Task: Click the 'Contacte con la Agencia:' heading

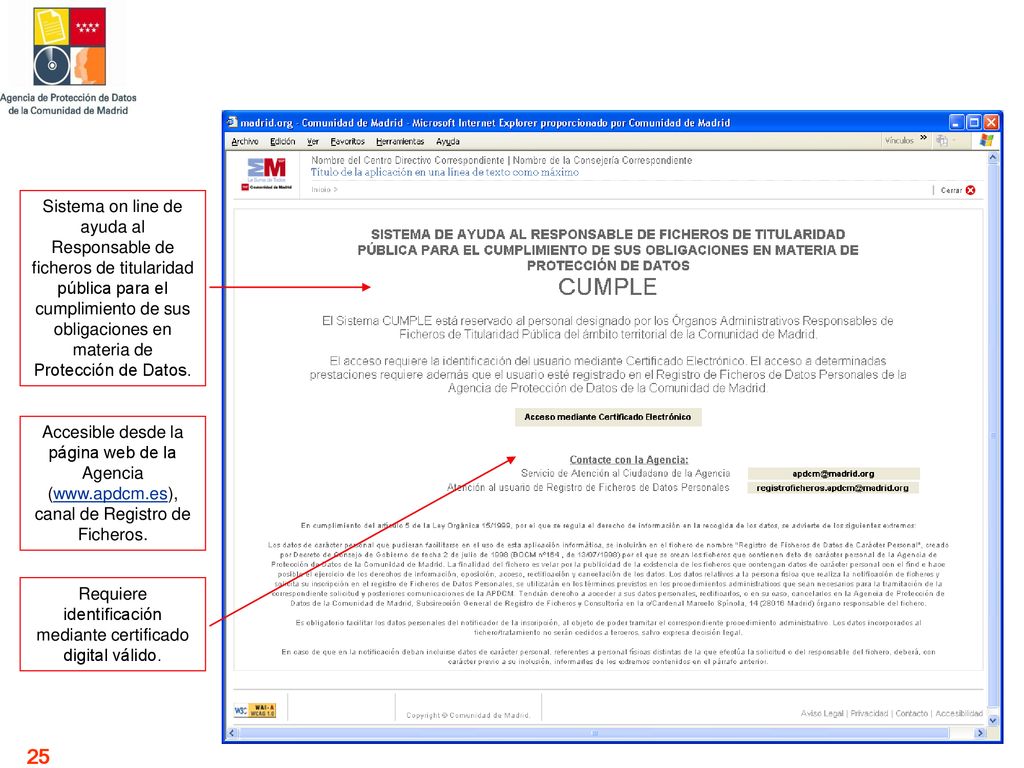Action: pyautogui.click(x=629, y=460)
